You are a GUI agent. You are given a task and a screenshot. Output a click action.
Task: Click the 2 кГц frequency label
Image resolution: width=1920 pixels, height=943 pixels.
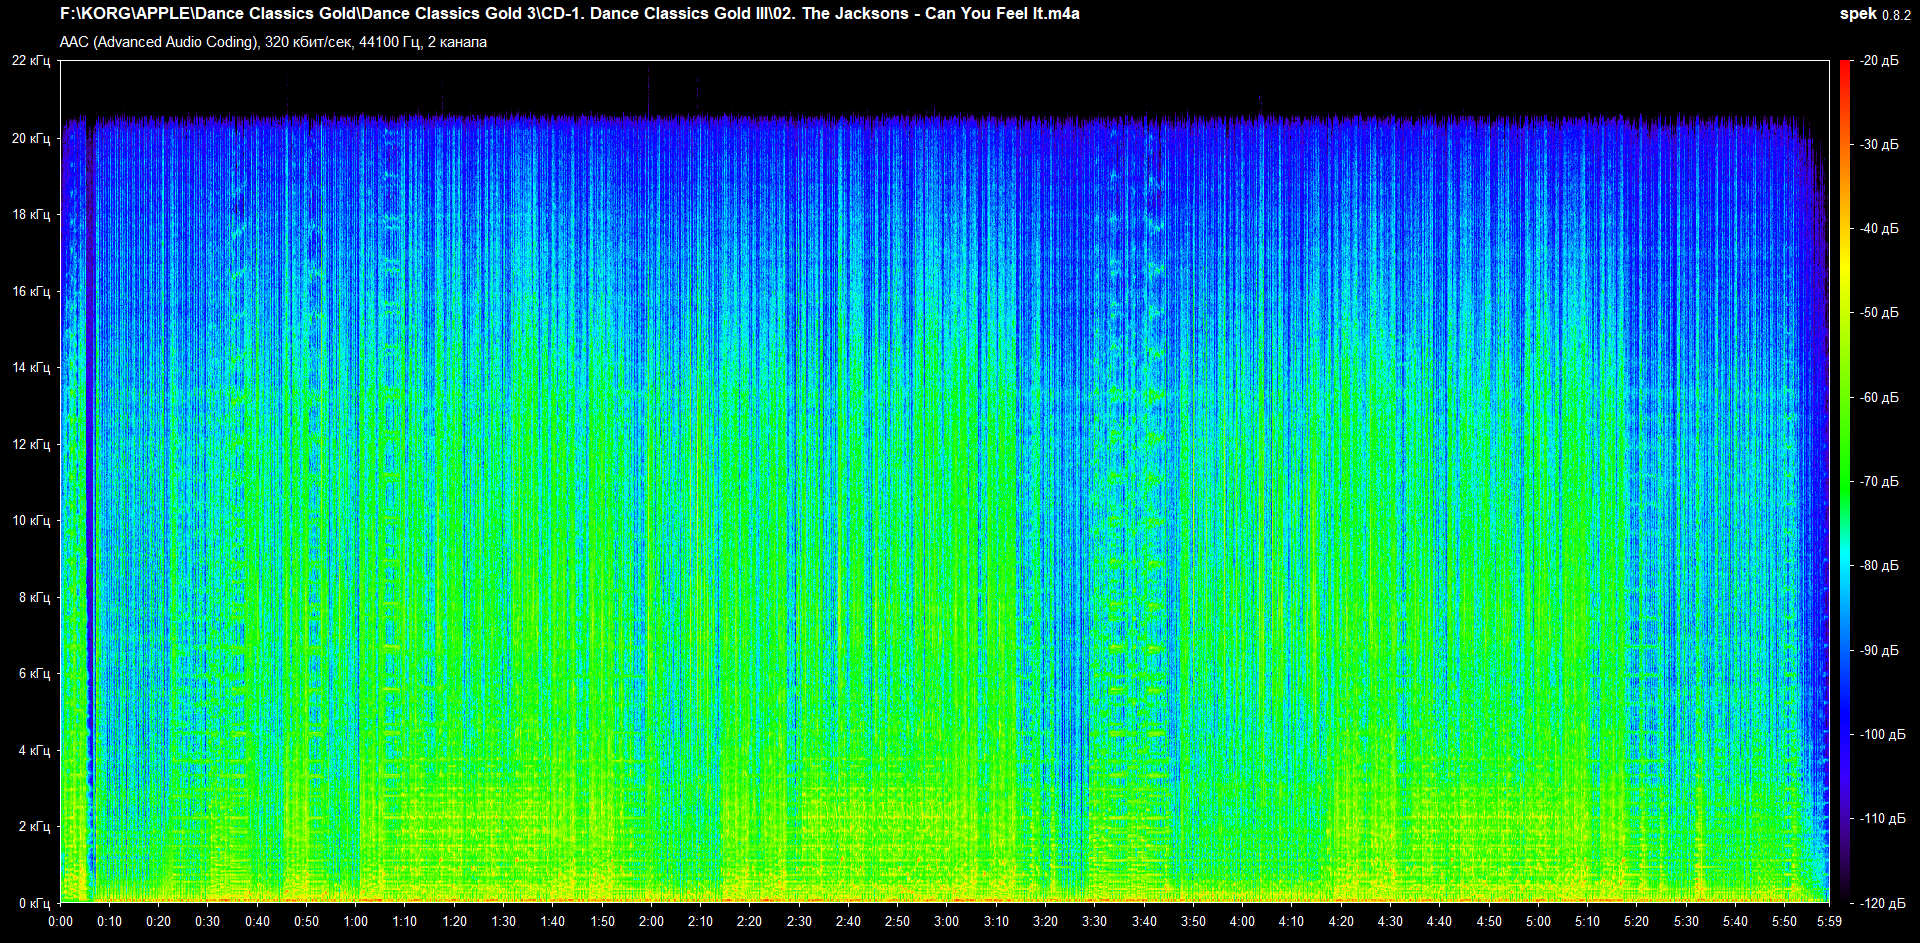(35, 826)
